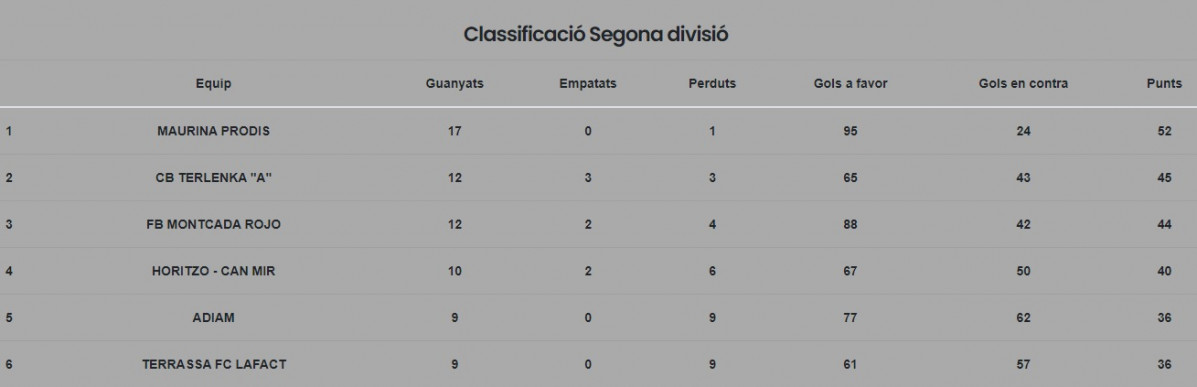
Task: Click the Classificació Segona divisió title
Action: [595, 34]
